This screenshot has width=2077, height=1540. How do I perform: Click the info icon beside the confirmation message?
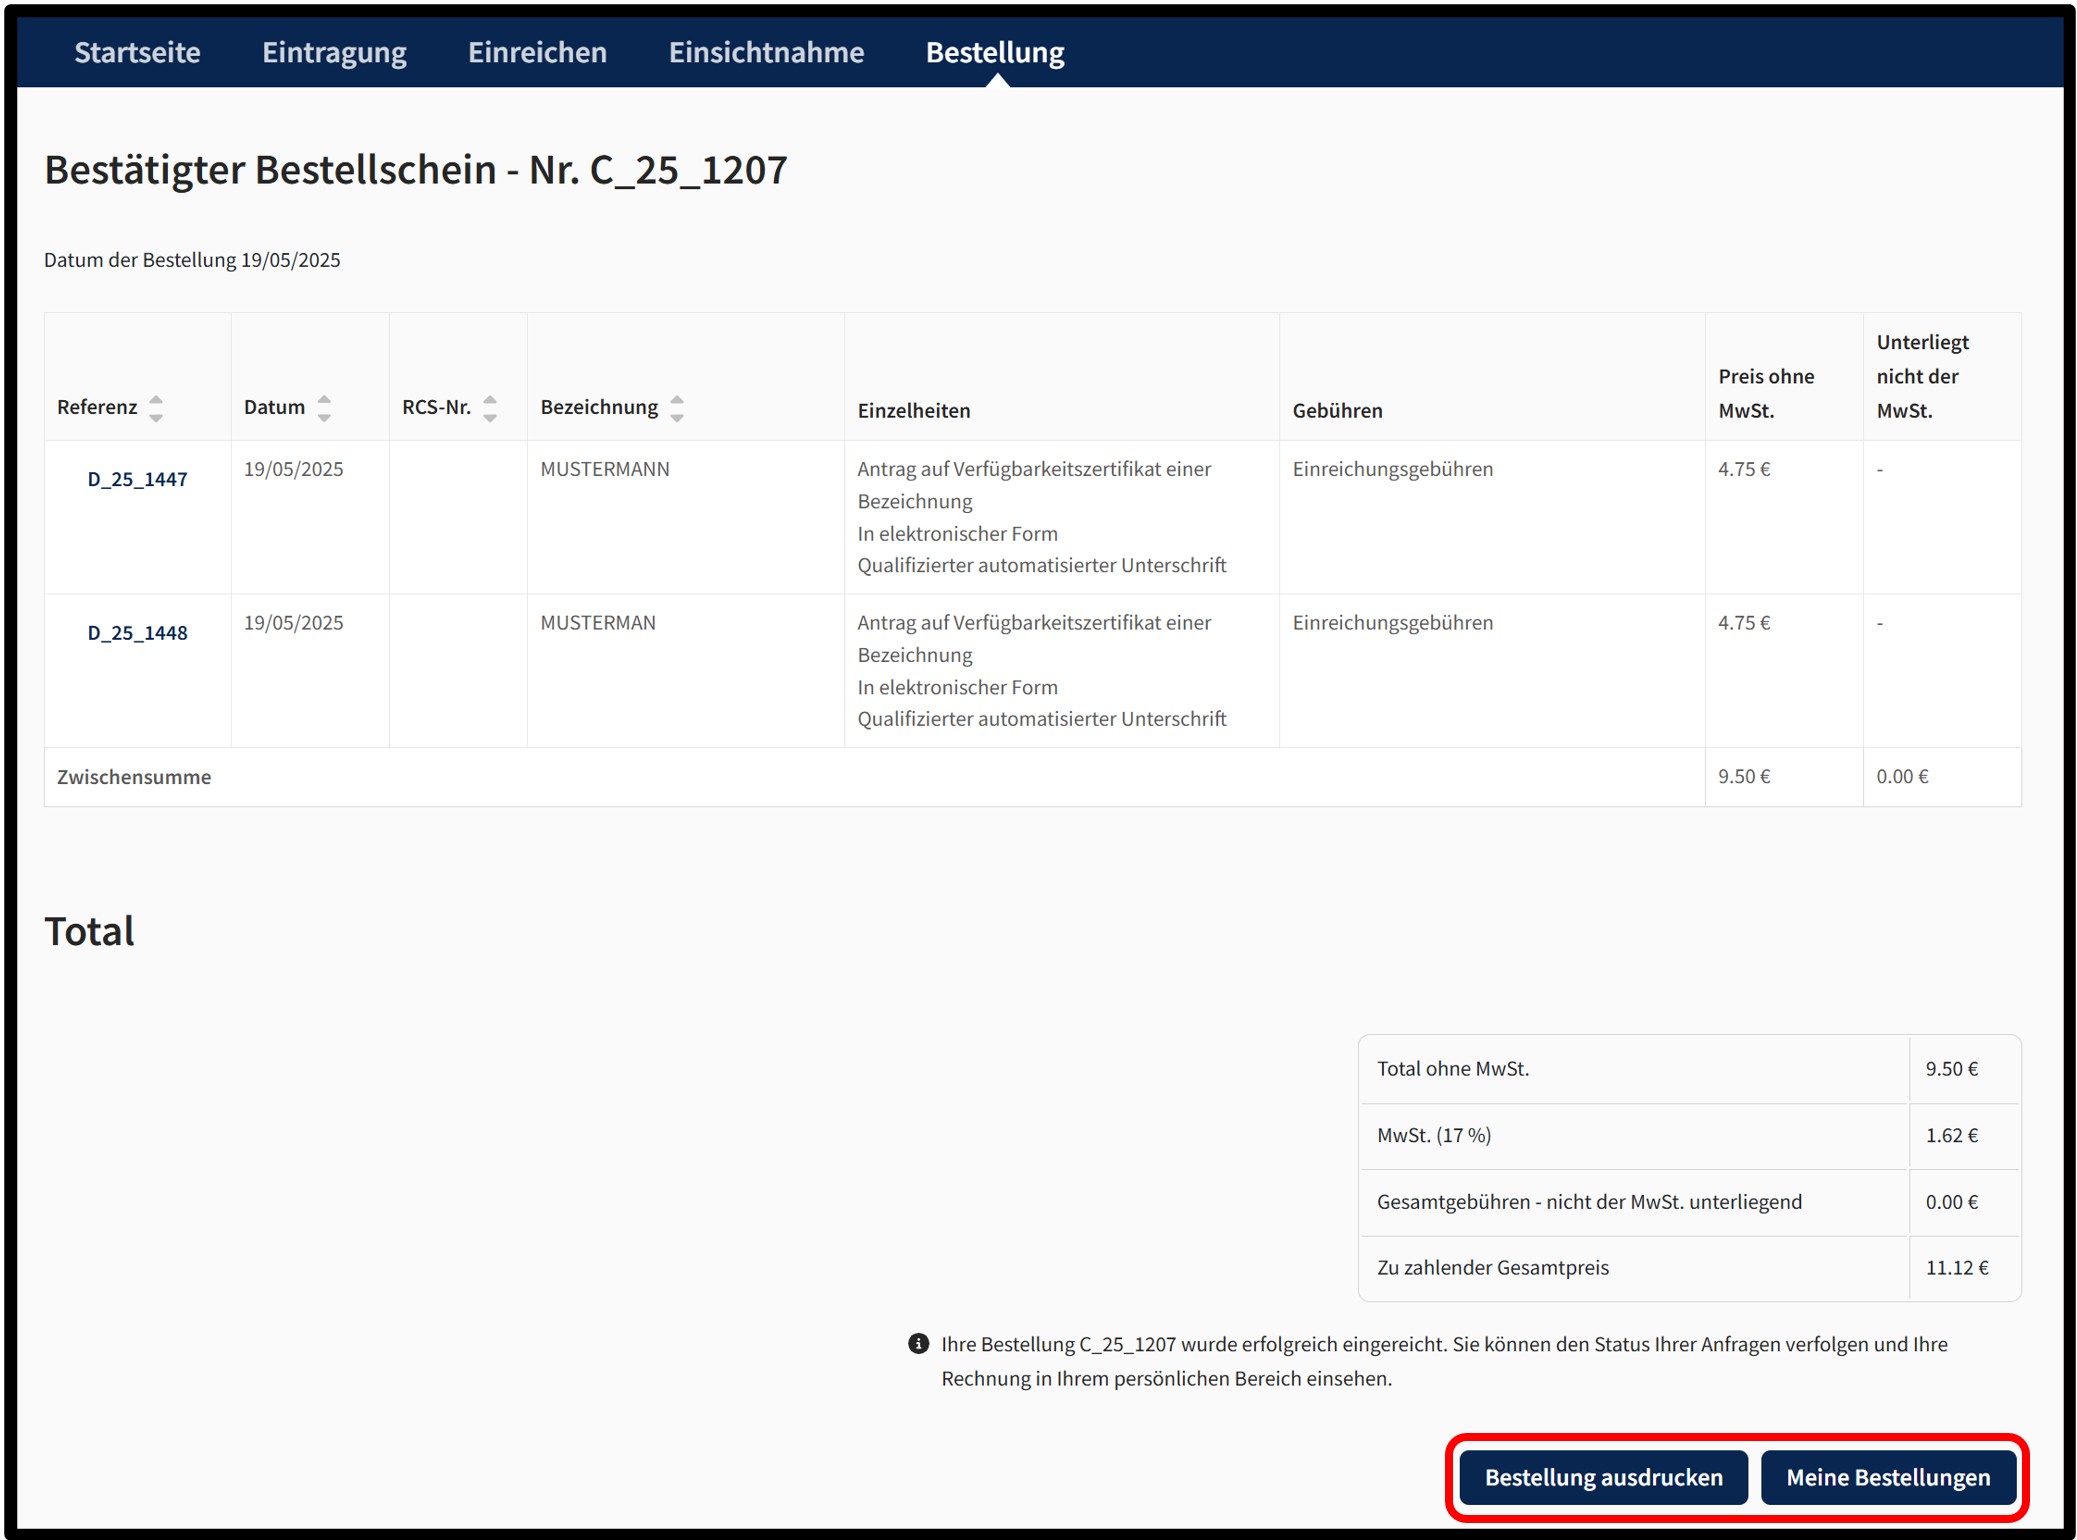(x=918, y=1344)
